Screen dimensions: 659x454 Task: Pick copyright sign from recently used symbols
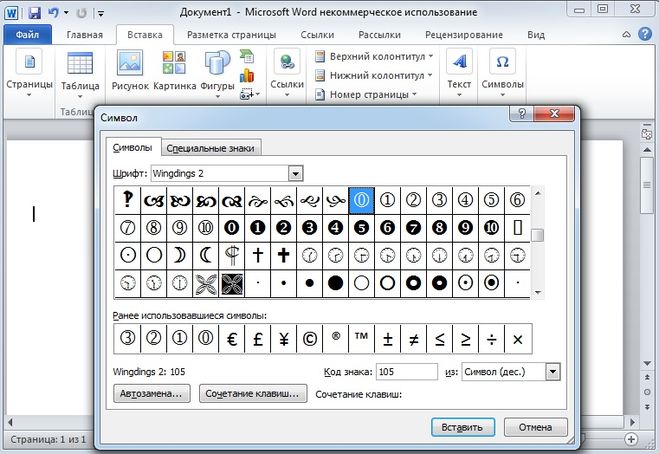(x=309, y=339)
